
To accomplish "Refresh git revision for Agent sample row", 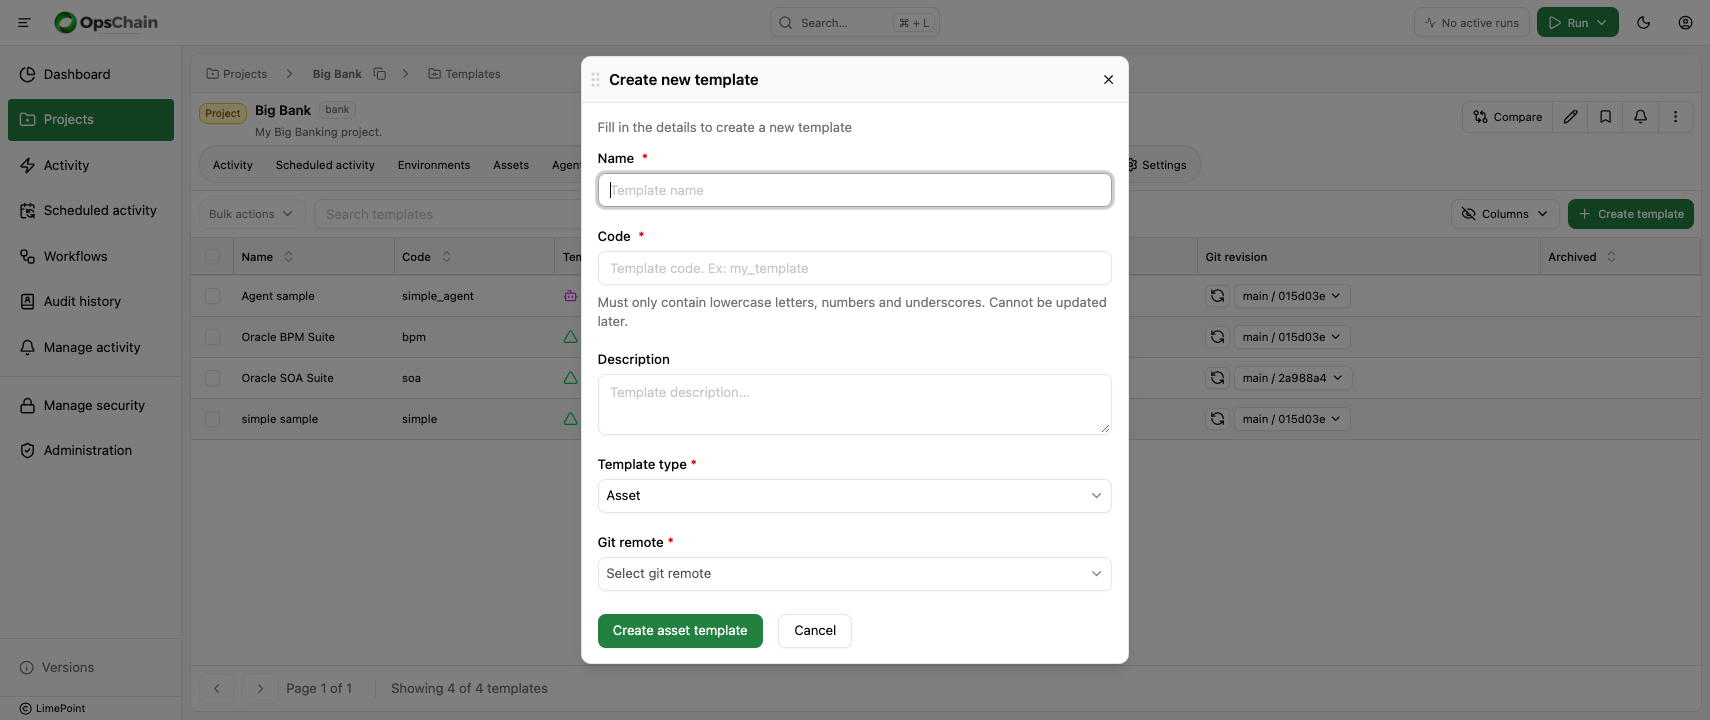I will click(1217, 296).
